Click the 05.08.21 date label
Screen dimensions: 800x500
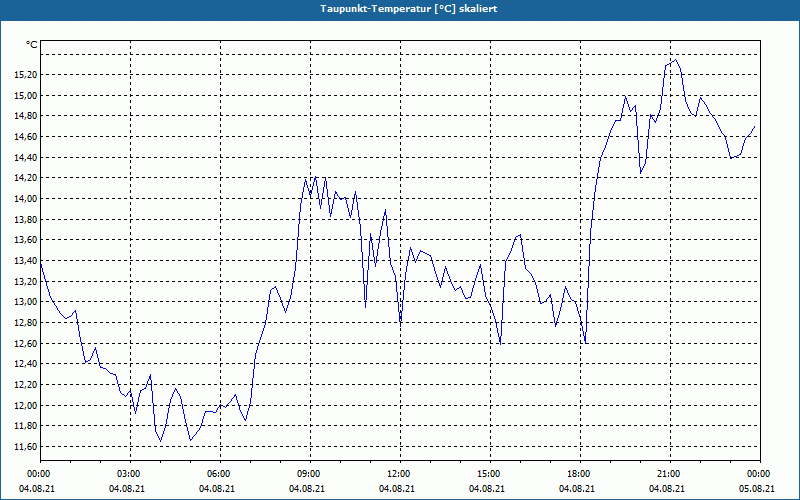(757, 489)
